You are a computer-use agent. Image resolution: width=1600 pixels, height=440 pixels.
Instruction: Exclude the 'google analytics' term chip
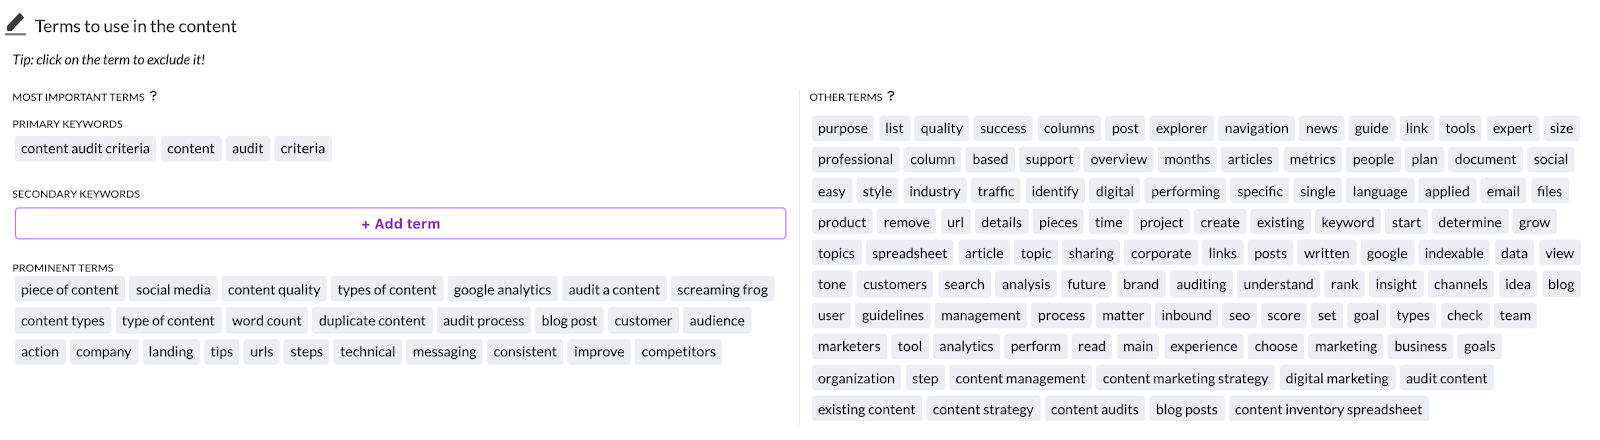tap(502, 290)
